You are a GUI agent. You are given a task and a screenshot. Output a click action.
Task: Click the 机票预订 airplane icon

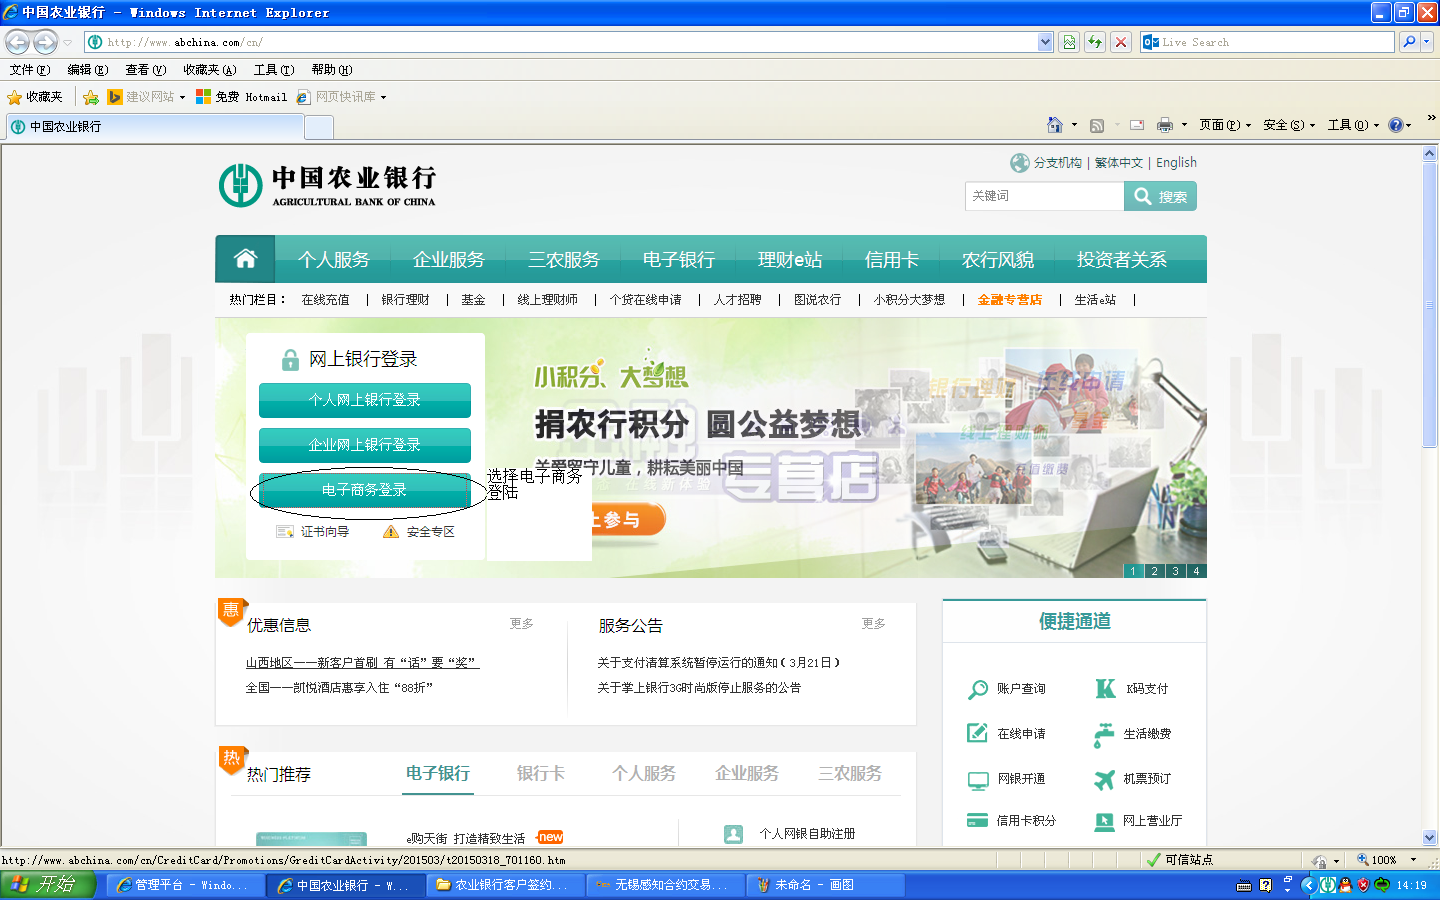click(1104, 779)
